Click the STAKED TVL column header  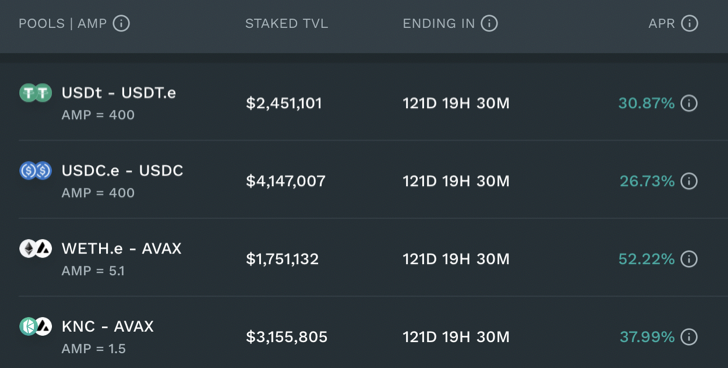[286, 24]
